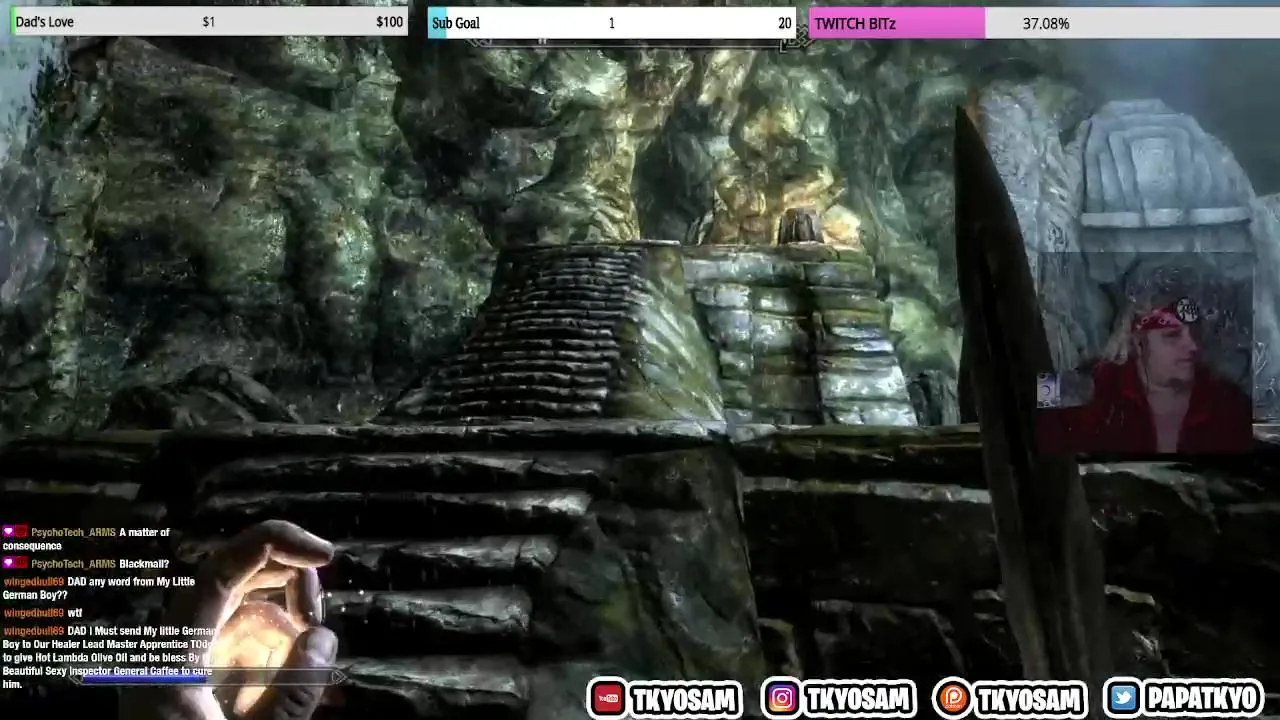Click chat message 'Blackmail?'
Screen dimensions: 1280x720
tap(144, 564)
